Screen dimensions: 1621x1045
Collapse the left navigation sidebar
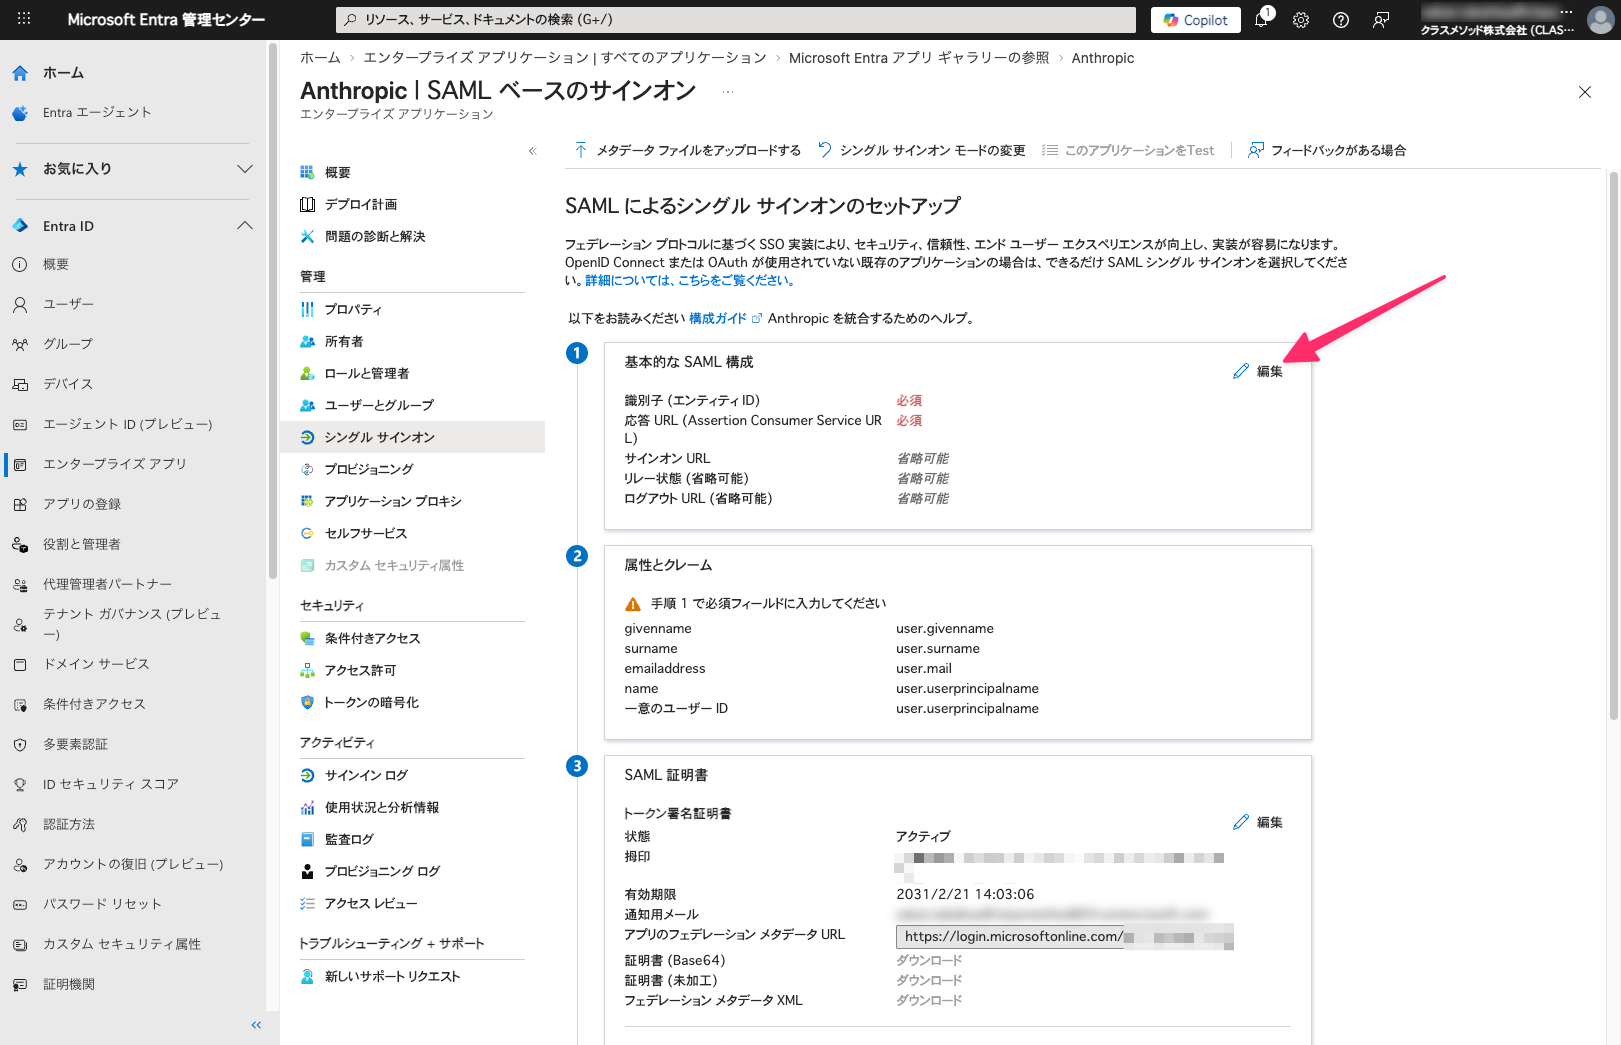point(256,1025)
